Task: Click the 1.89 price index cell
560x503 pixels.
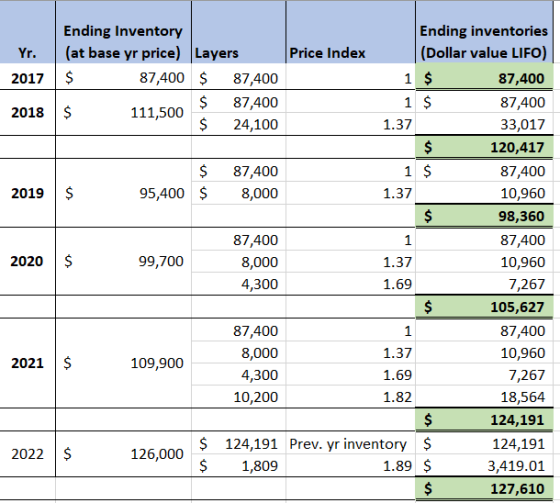Action: click(351, 465)
